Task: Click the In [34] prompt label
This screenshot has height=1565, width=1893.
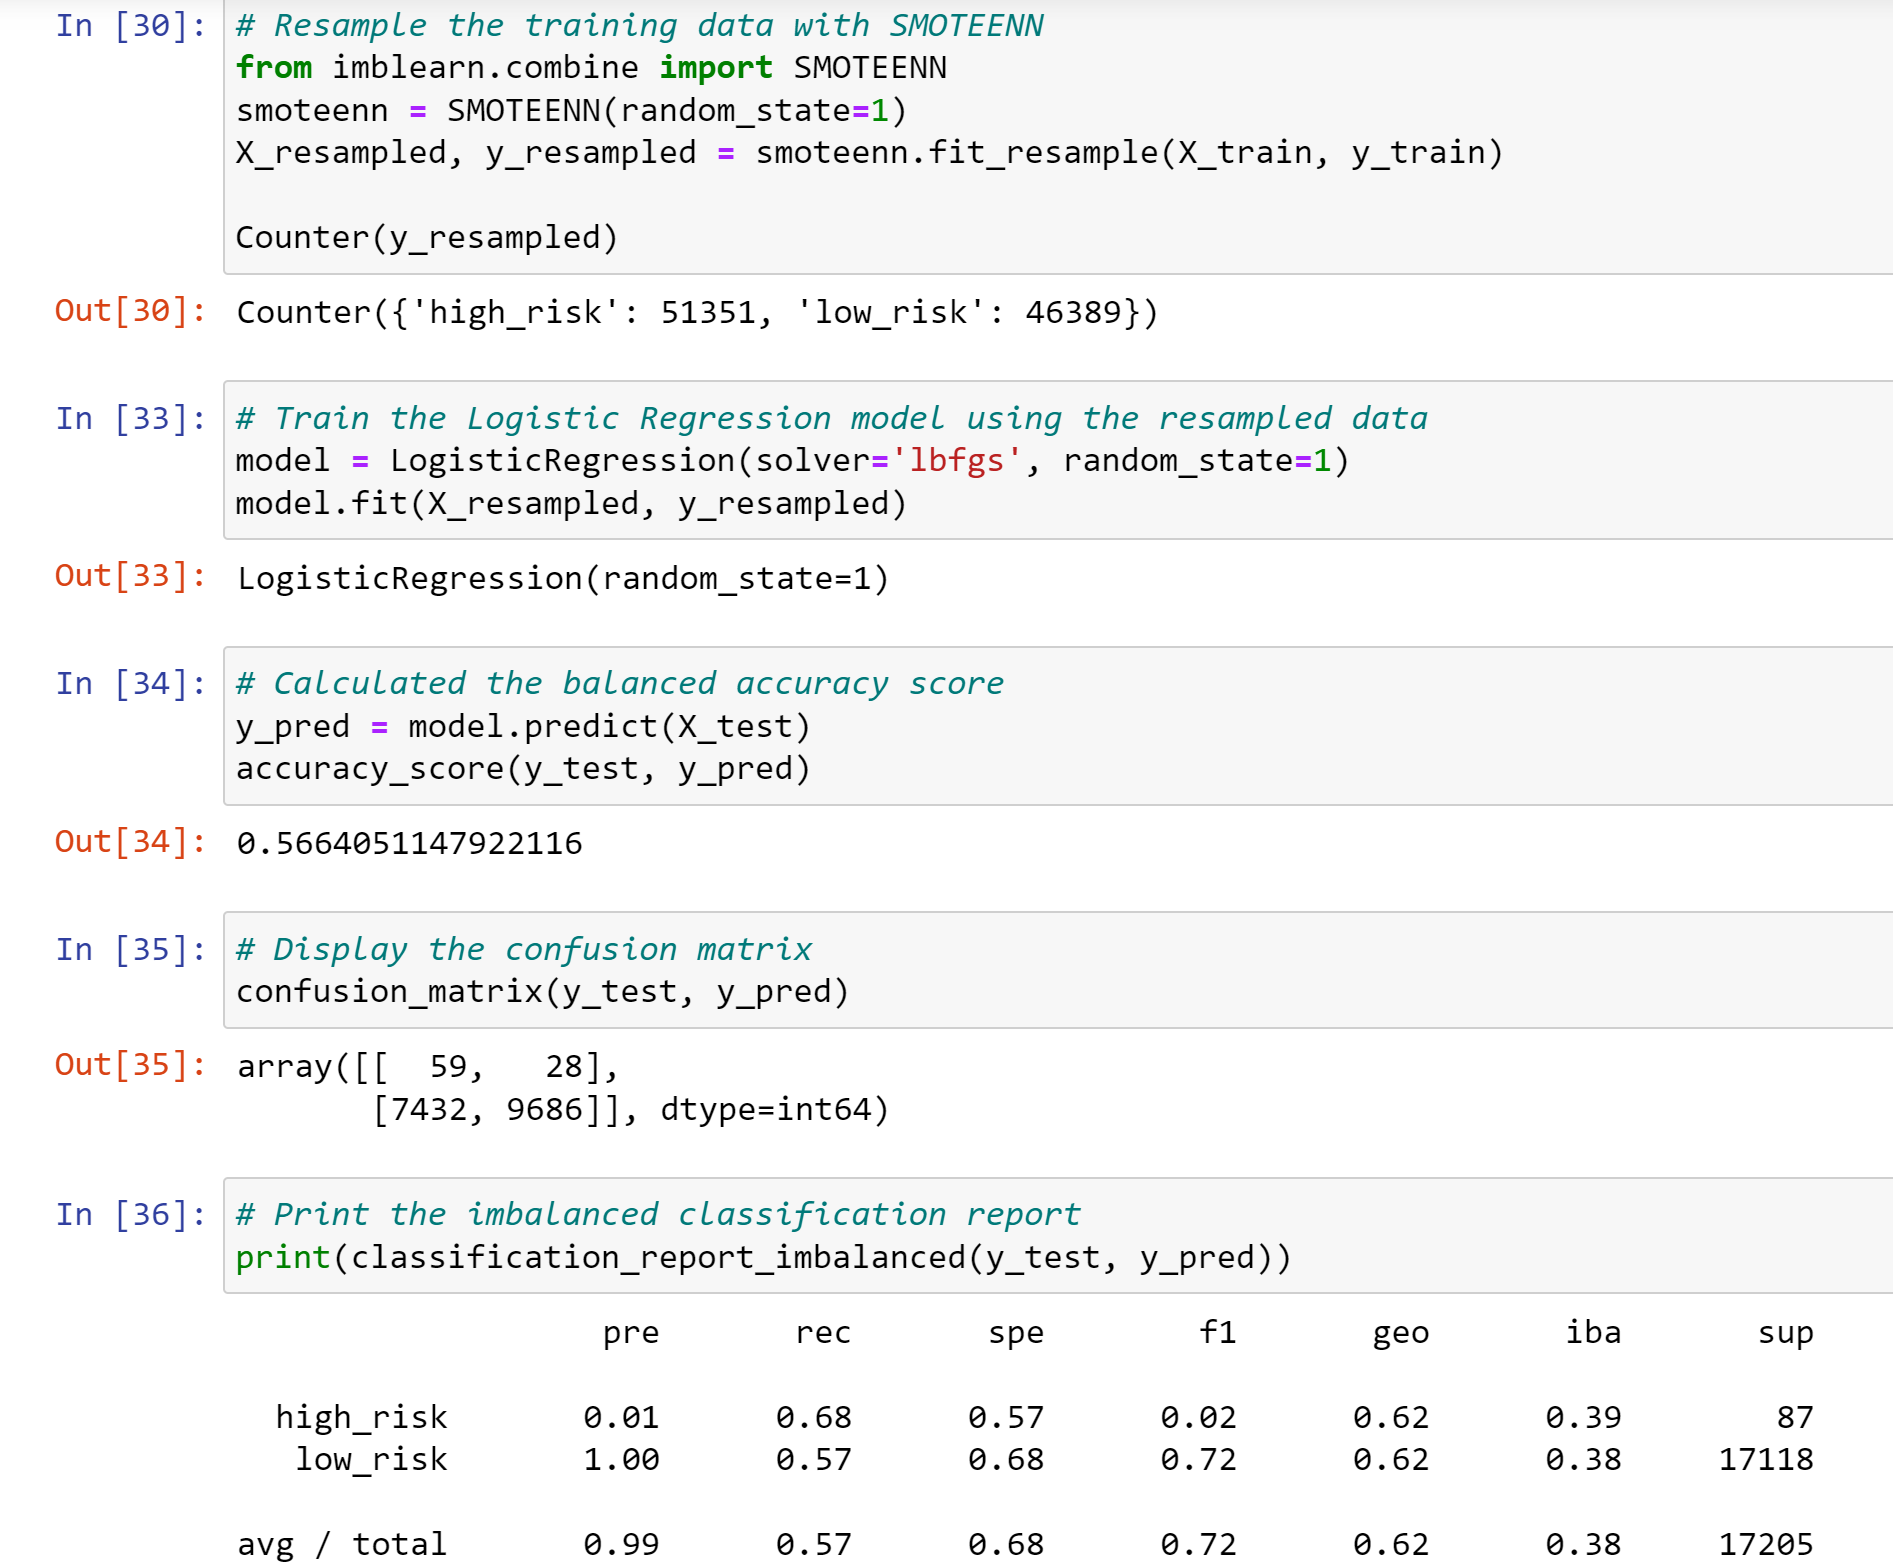Action: click(x=131, y=683)
